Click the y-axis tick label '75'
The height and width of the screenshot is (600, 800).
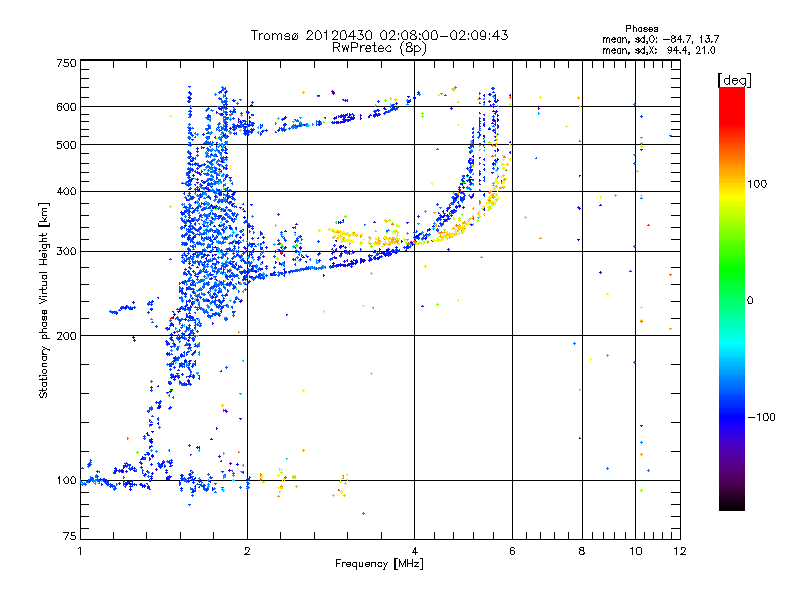(x=70, y=536)
